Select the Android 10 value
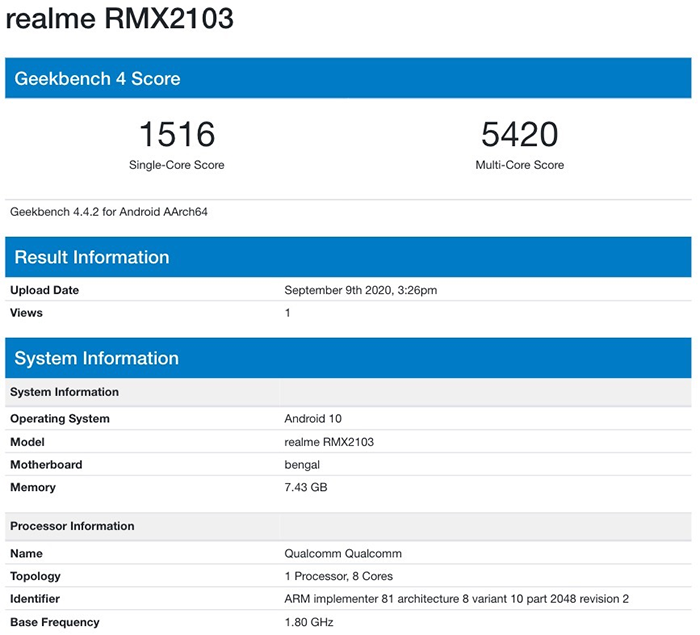Viewport: 700px width, 635px height. [313, 419]
